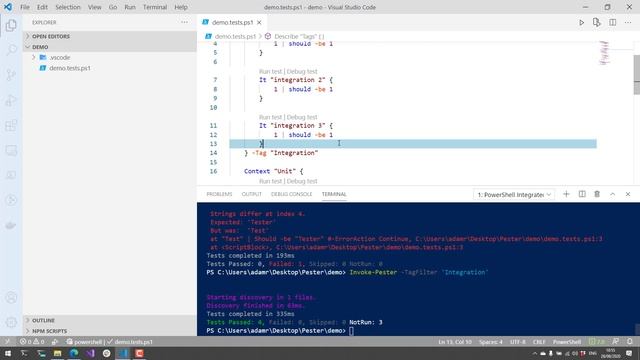Open the terminal selector dropdown
640x360 pixels.
tap(514, 195)
